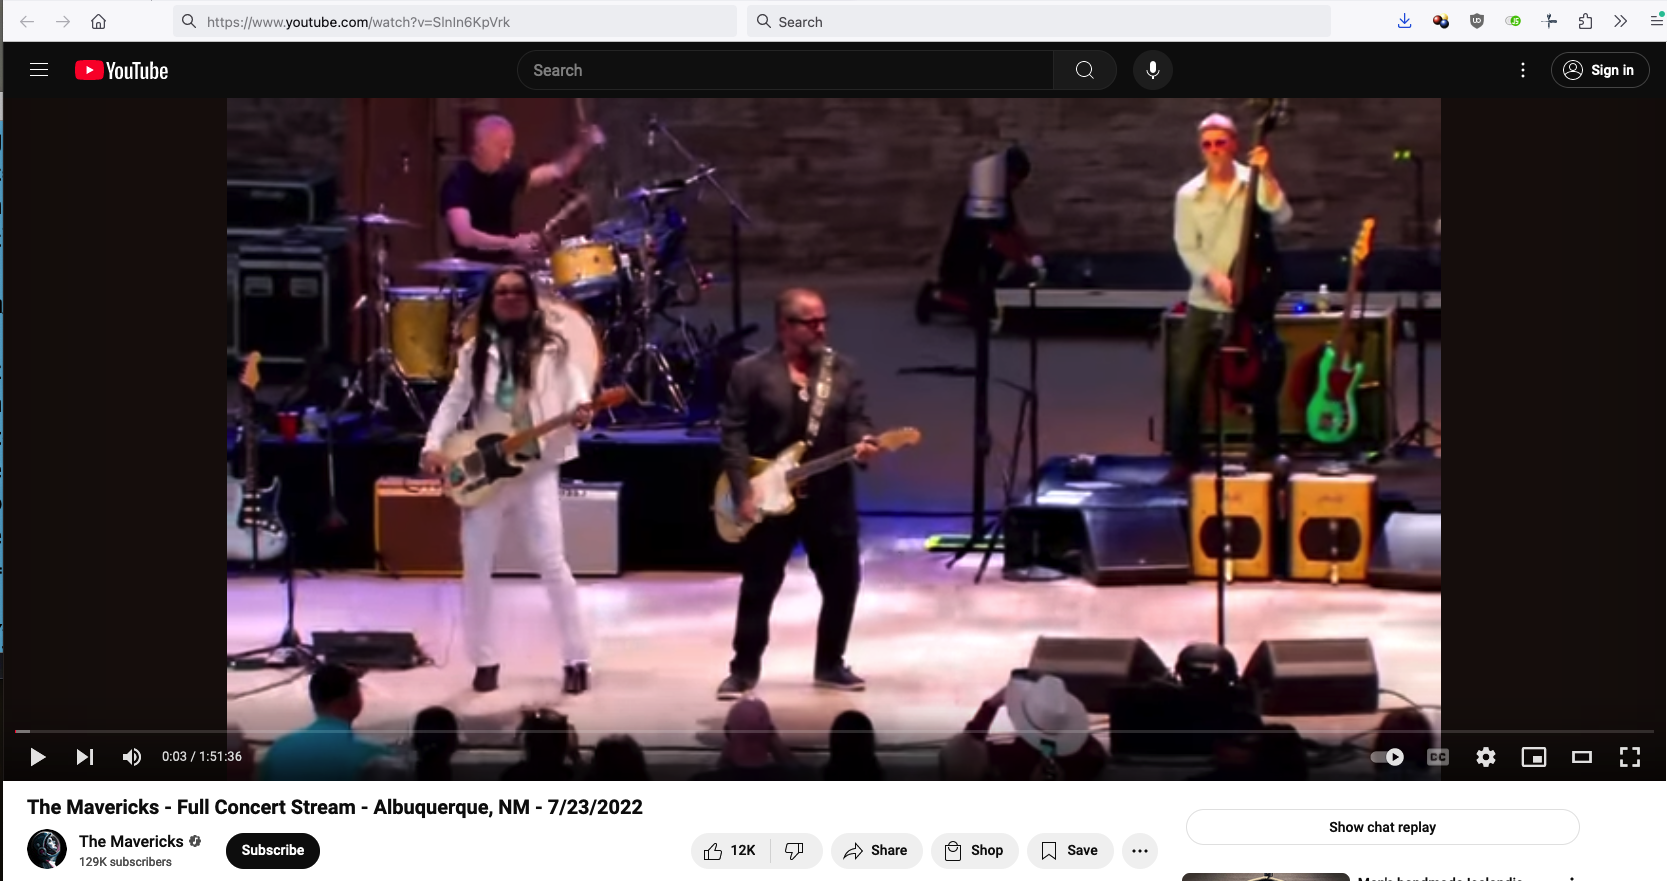1667x881 pixels.
Task: Open the Shop button
Action: pyautogui.click(x=974, y=851)
